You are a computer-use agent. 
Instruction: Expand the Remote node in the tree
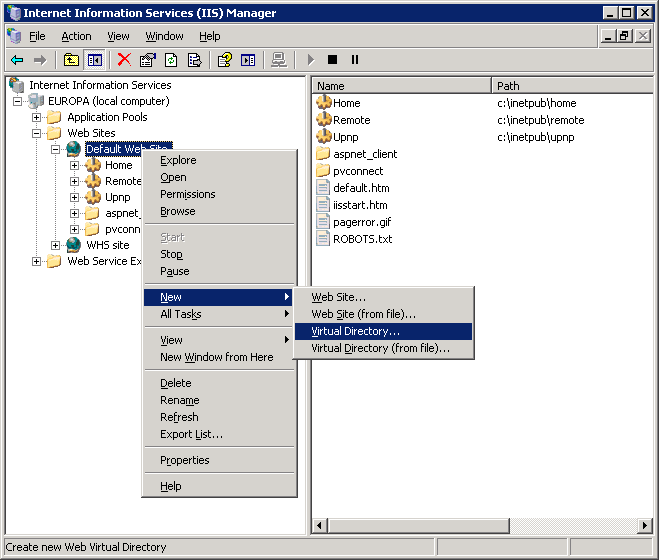pos(74,181)
